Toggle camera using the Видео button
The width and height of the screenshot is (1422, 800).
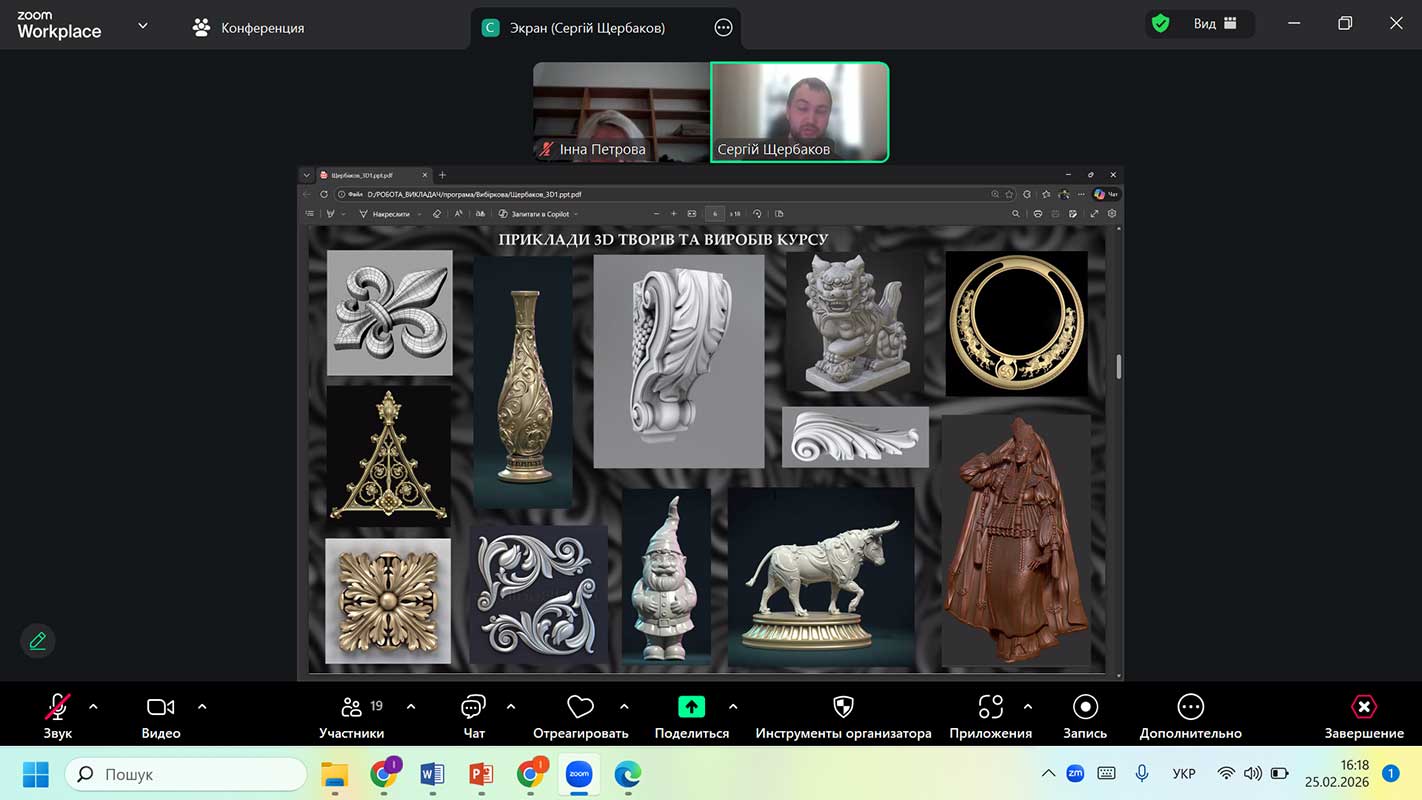click(x=160, y=708)
